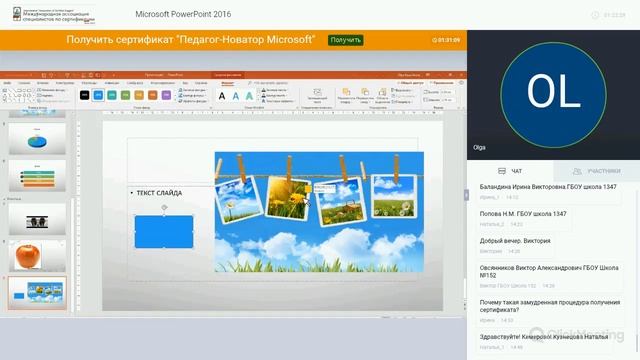
Task: Click the shape Height input field
Action: [x=447, y=92]
